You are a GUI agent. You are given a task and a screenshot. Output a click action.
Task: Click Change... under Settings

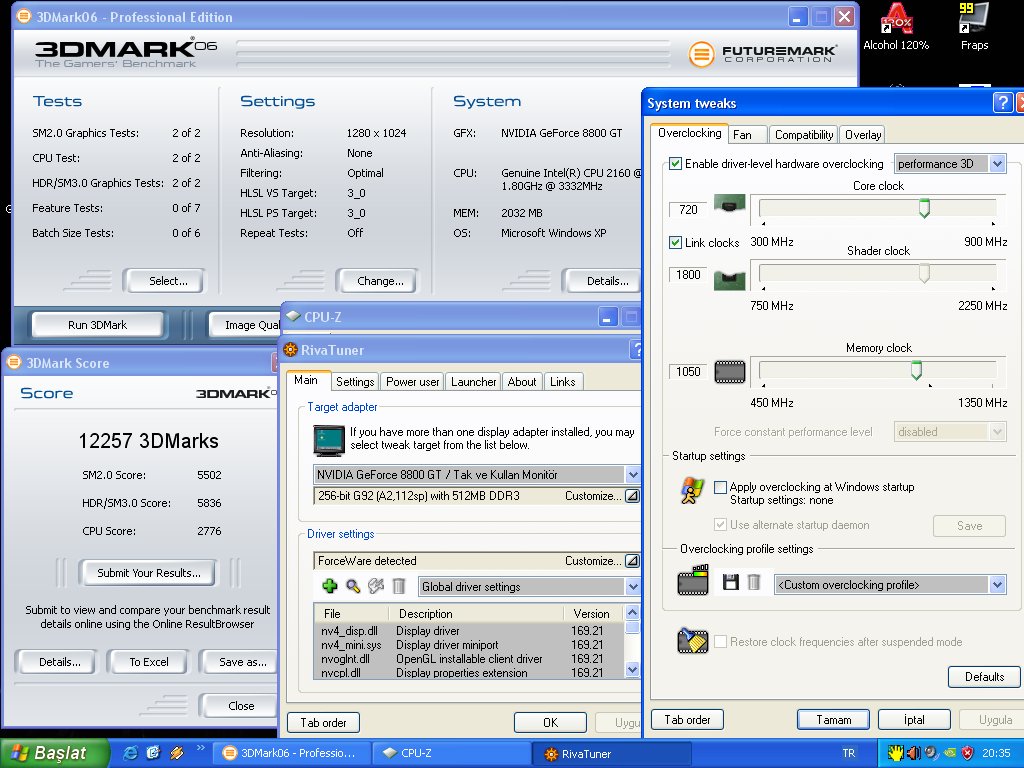tap(380, 281)
